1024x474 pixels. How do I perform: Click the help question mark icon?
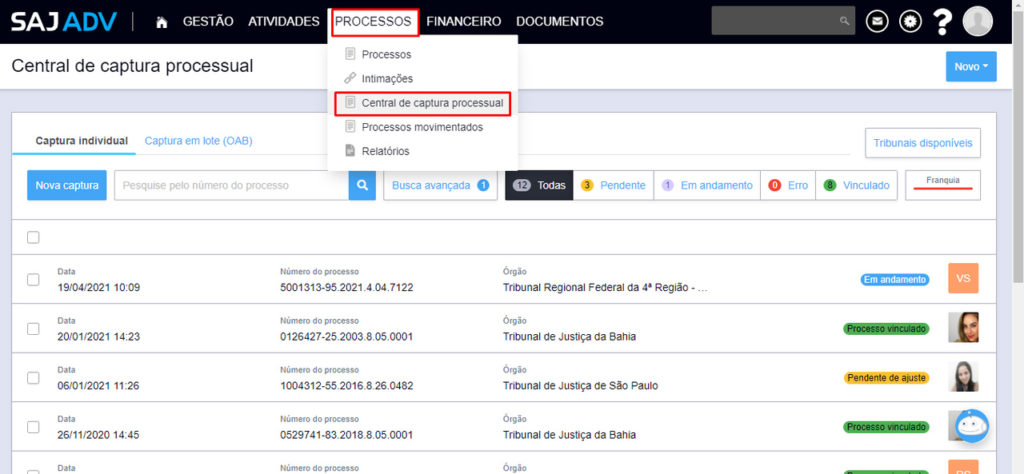click(942, 22)
